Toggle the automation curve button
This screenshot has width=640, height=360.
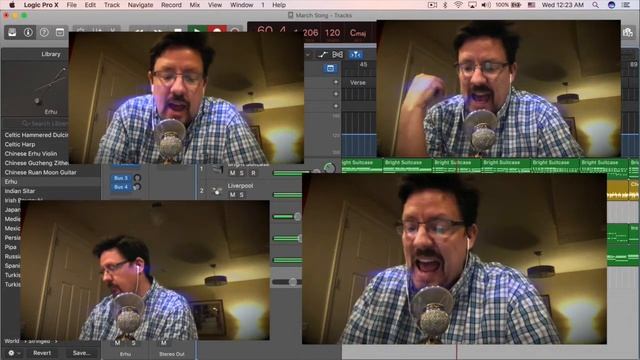point(322,54)
